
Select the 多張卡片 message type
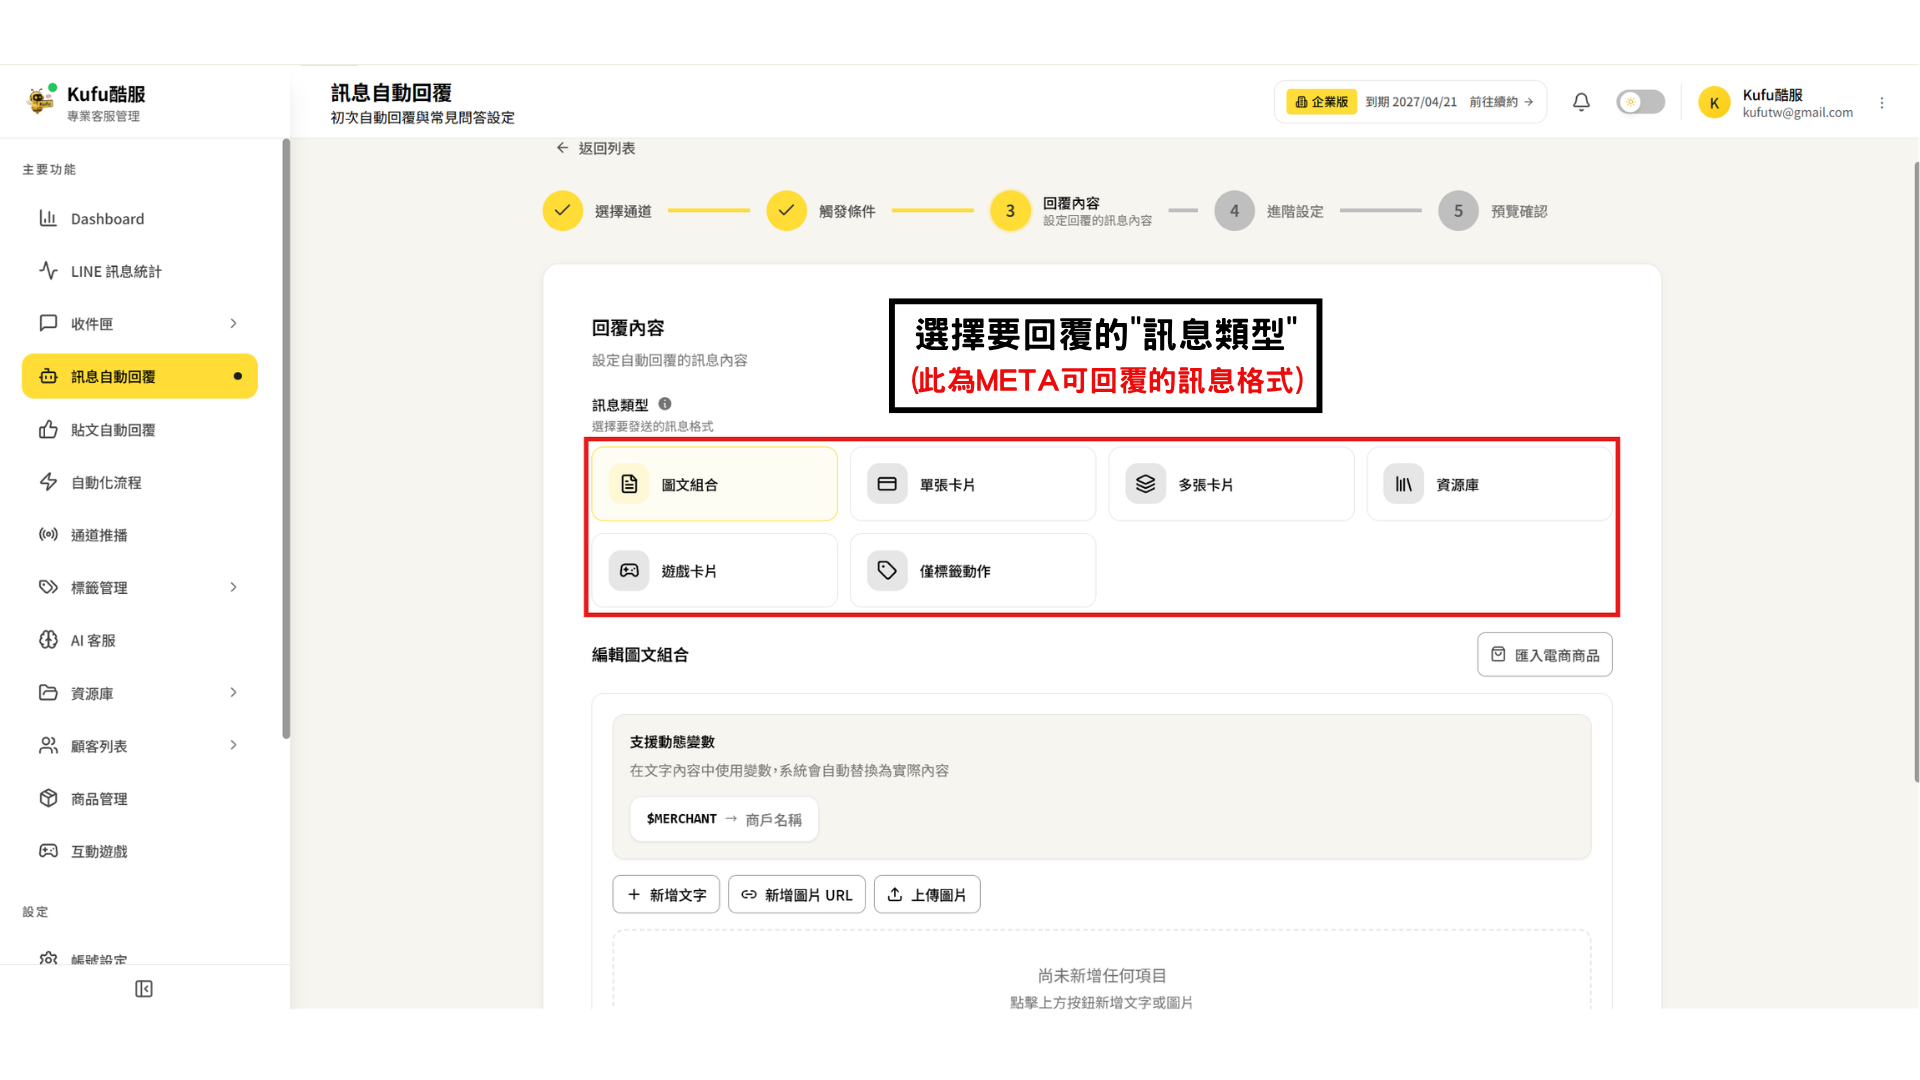(1231, 484)
